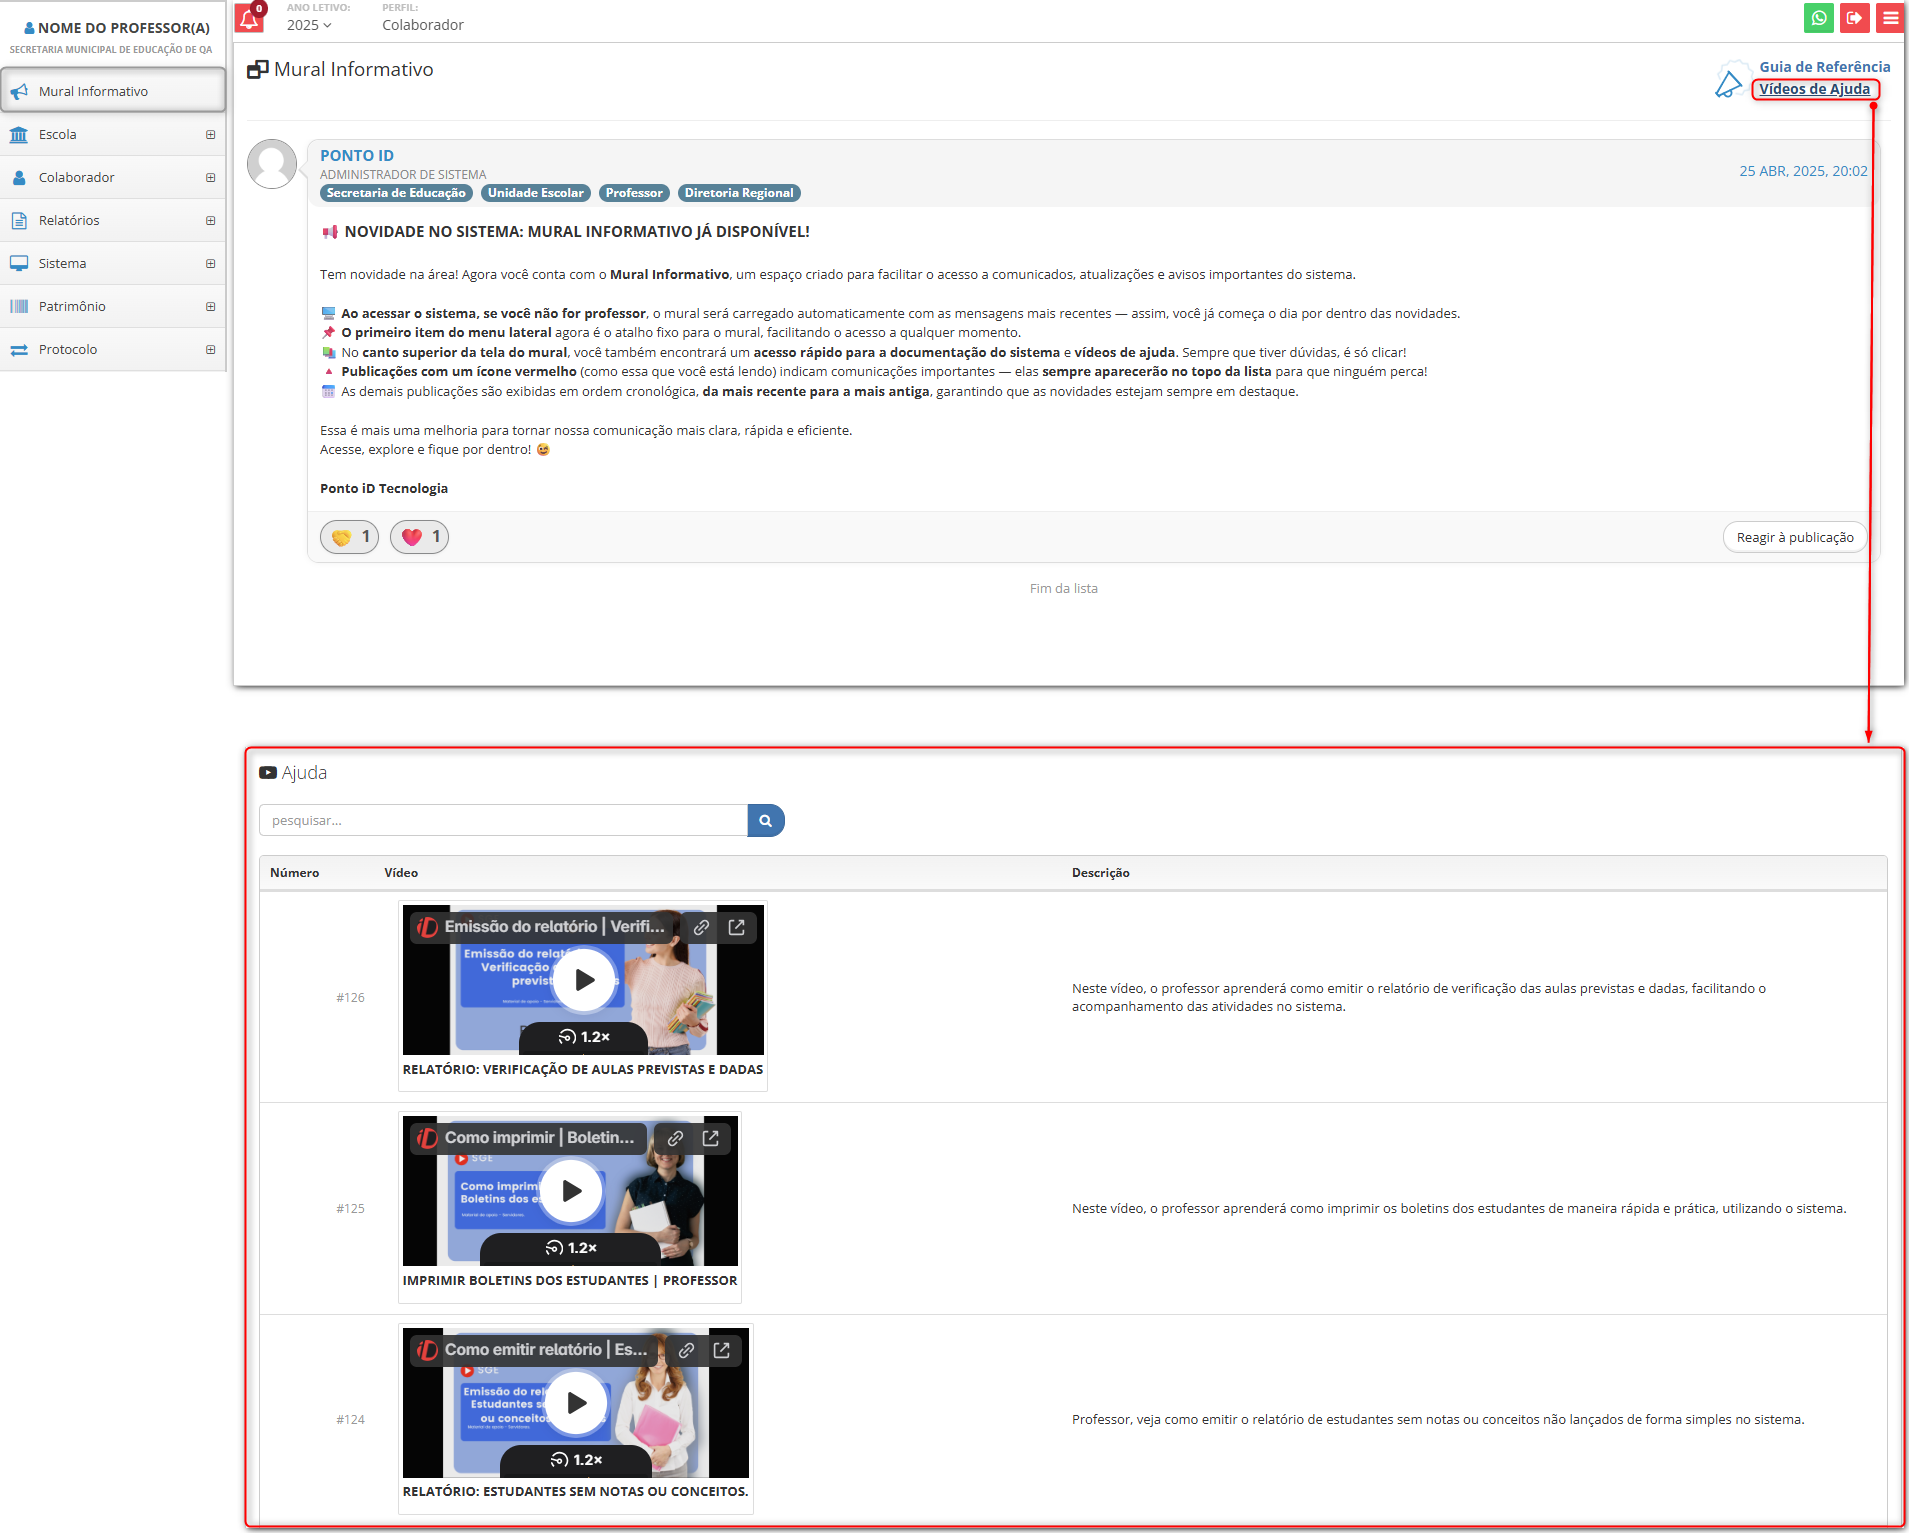Click the Descrição column header
The width and height of the screenshot is (1909, 1533).
click(x=1100, y=872)
